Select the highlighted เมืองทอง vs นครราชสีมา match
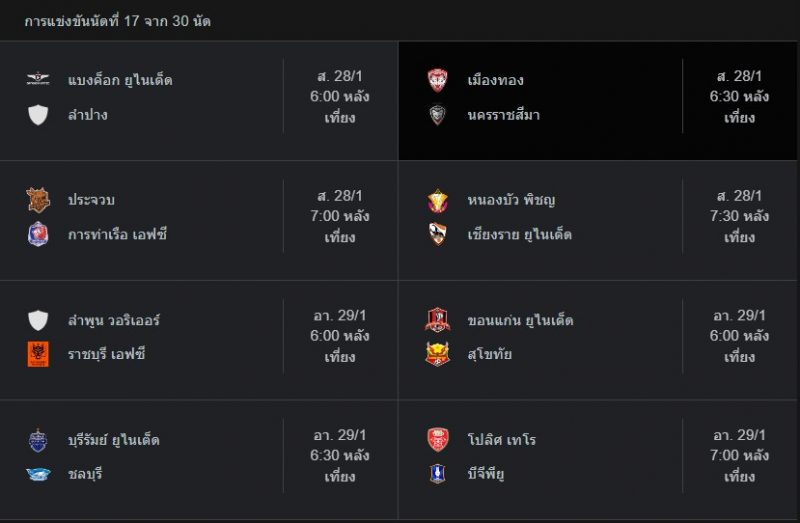The width and height of the screenshot is (800, 523). tap(598, 101)
